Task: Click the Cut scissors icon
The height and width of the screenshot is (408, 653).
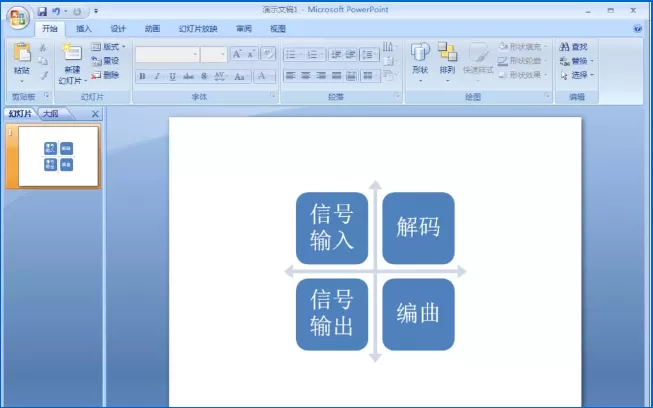Action: click(x=43, y=47)
